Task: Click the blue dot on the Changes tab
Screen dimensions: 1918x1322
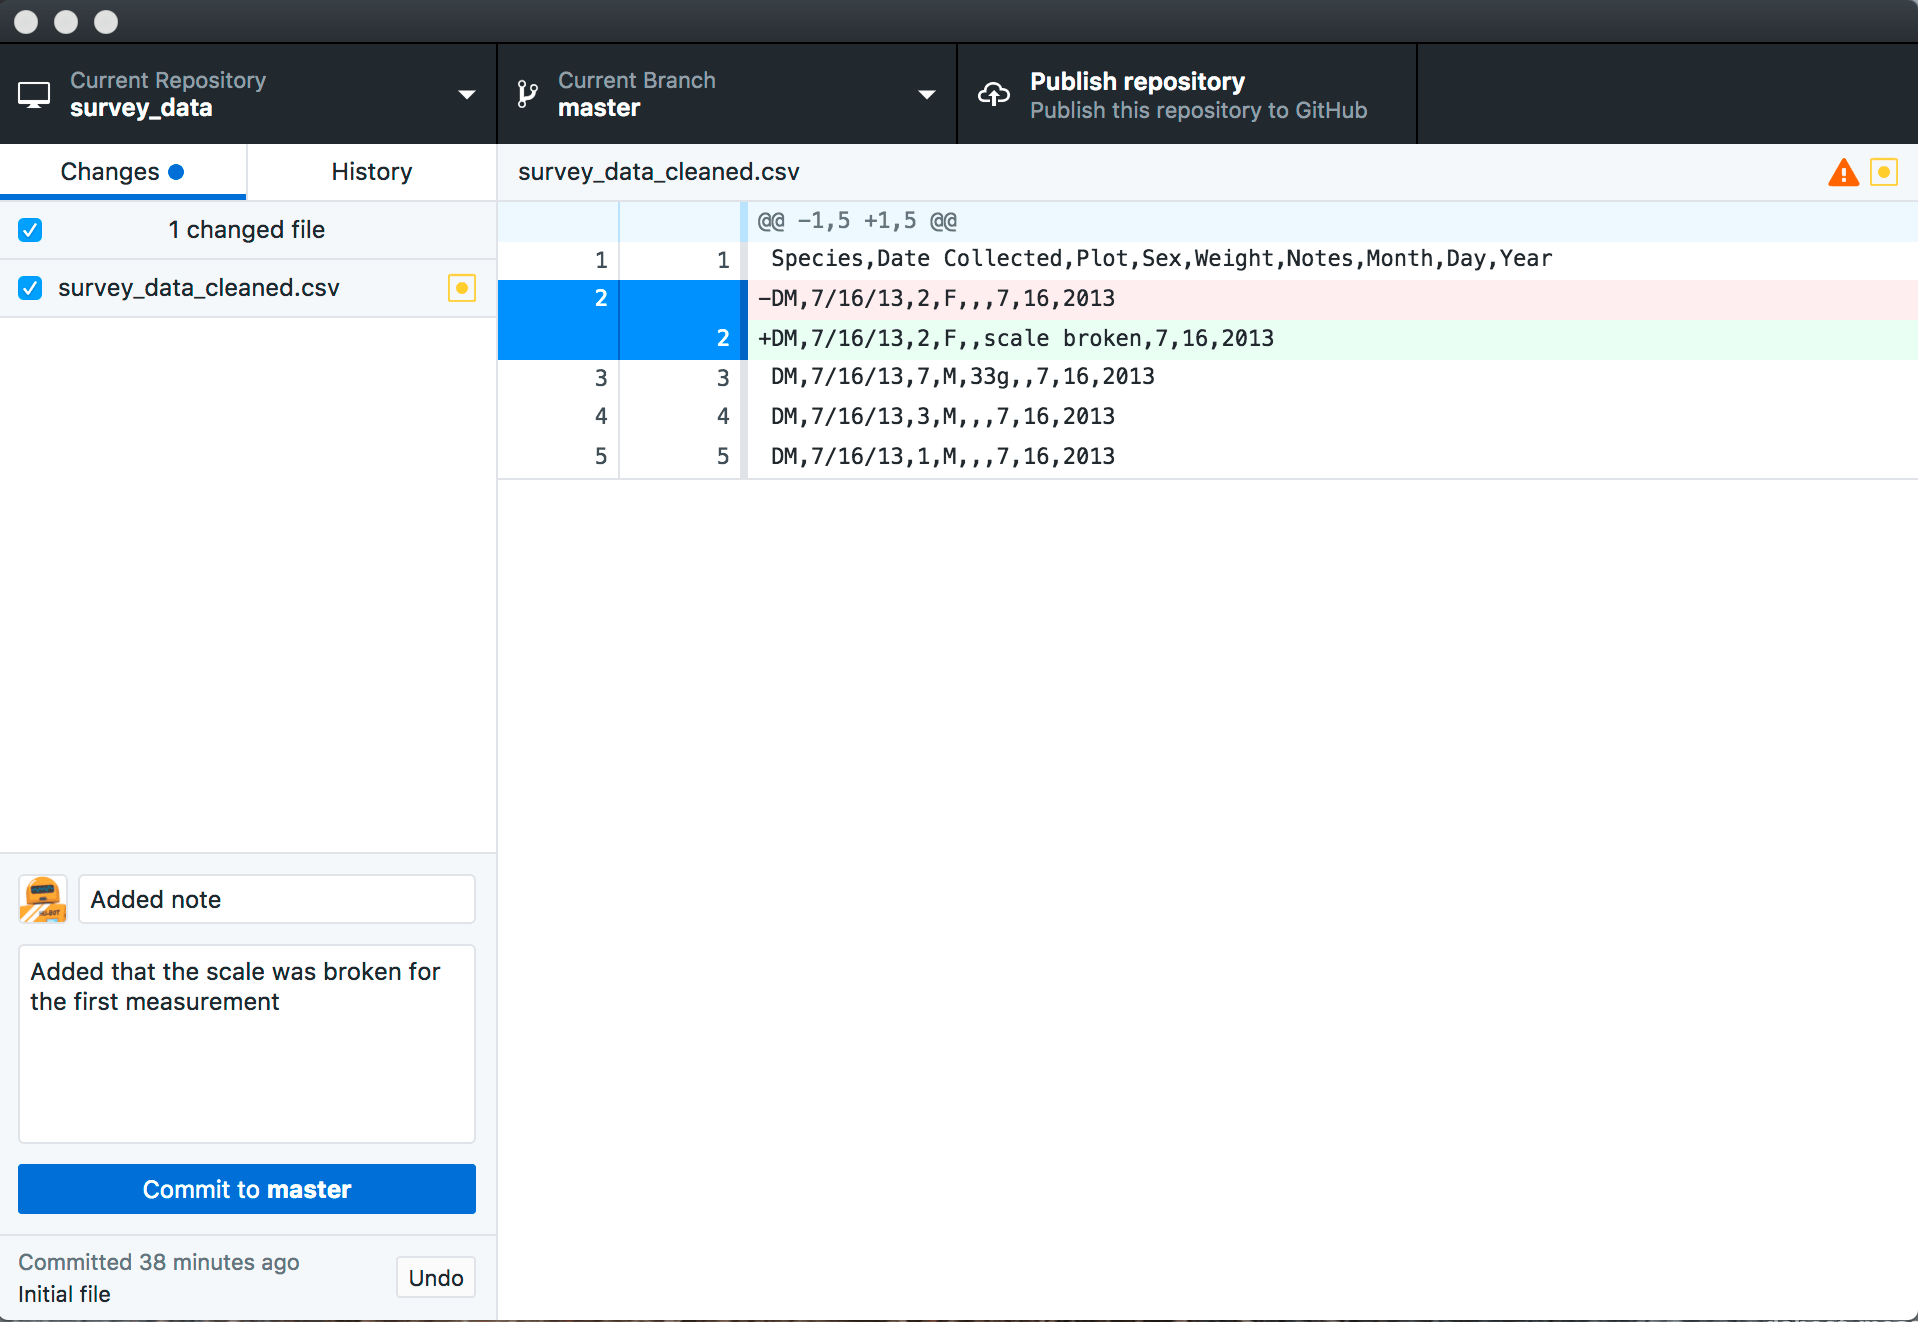Action: pyautogui.click(x=178, y=171)
